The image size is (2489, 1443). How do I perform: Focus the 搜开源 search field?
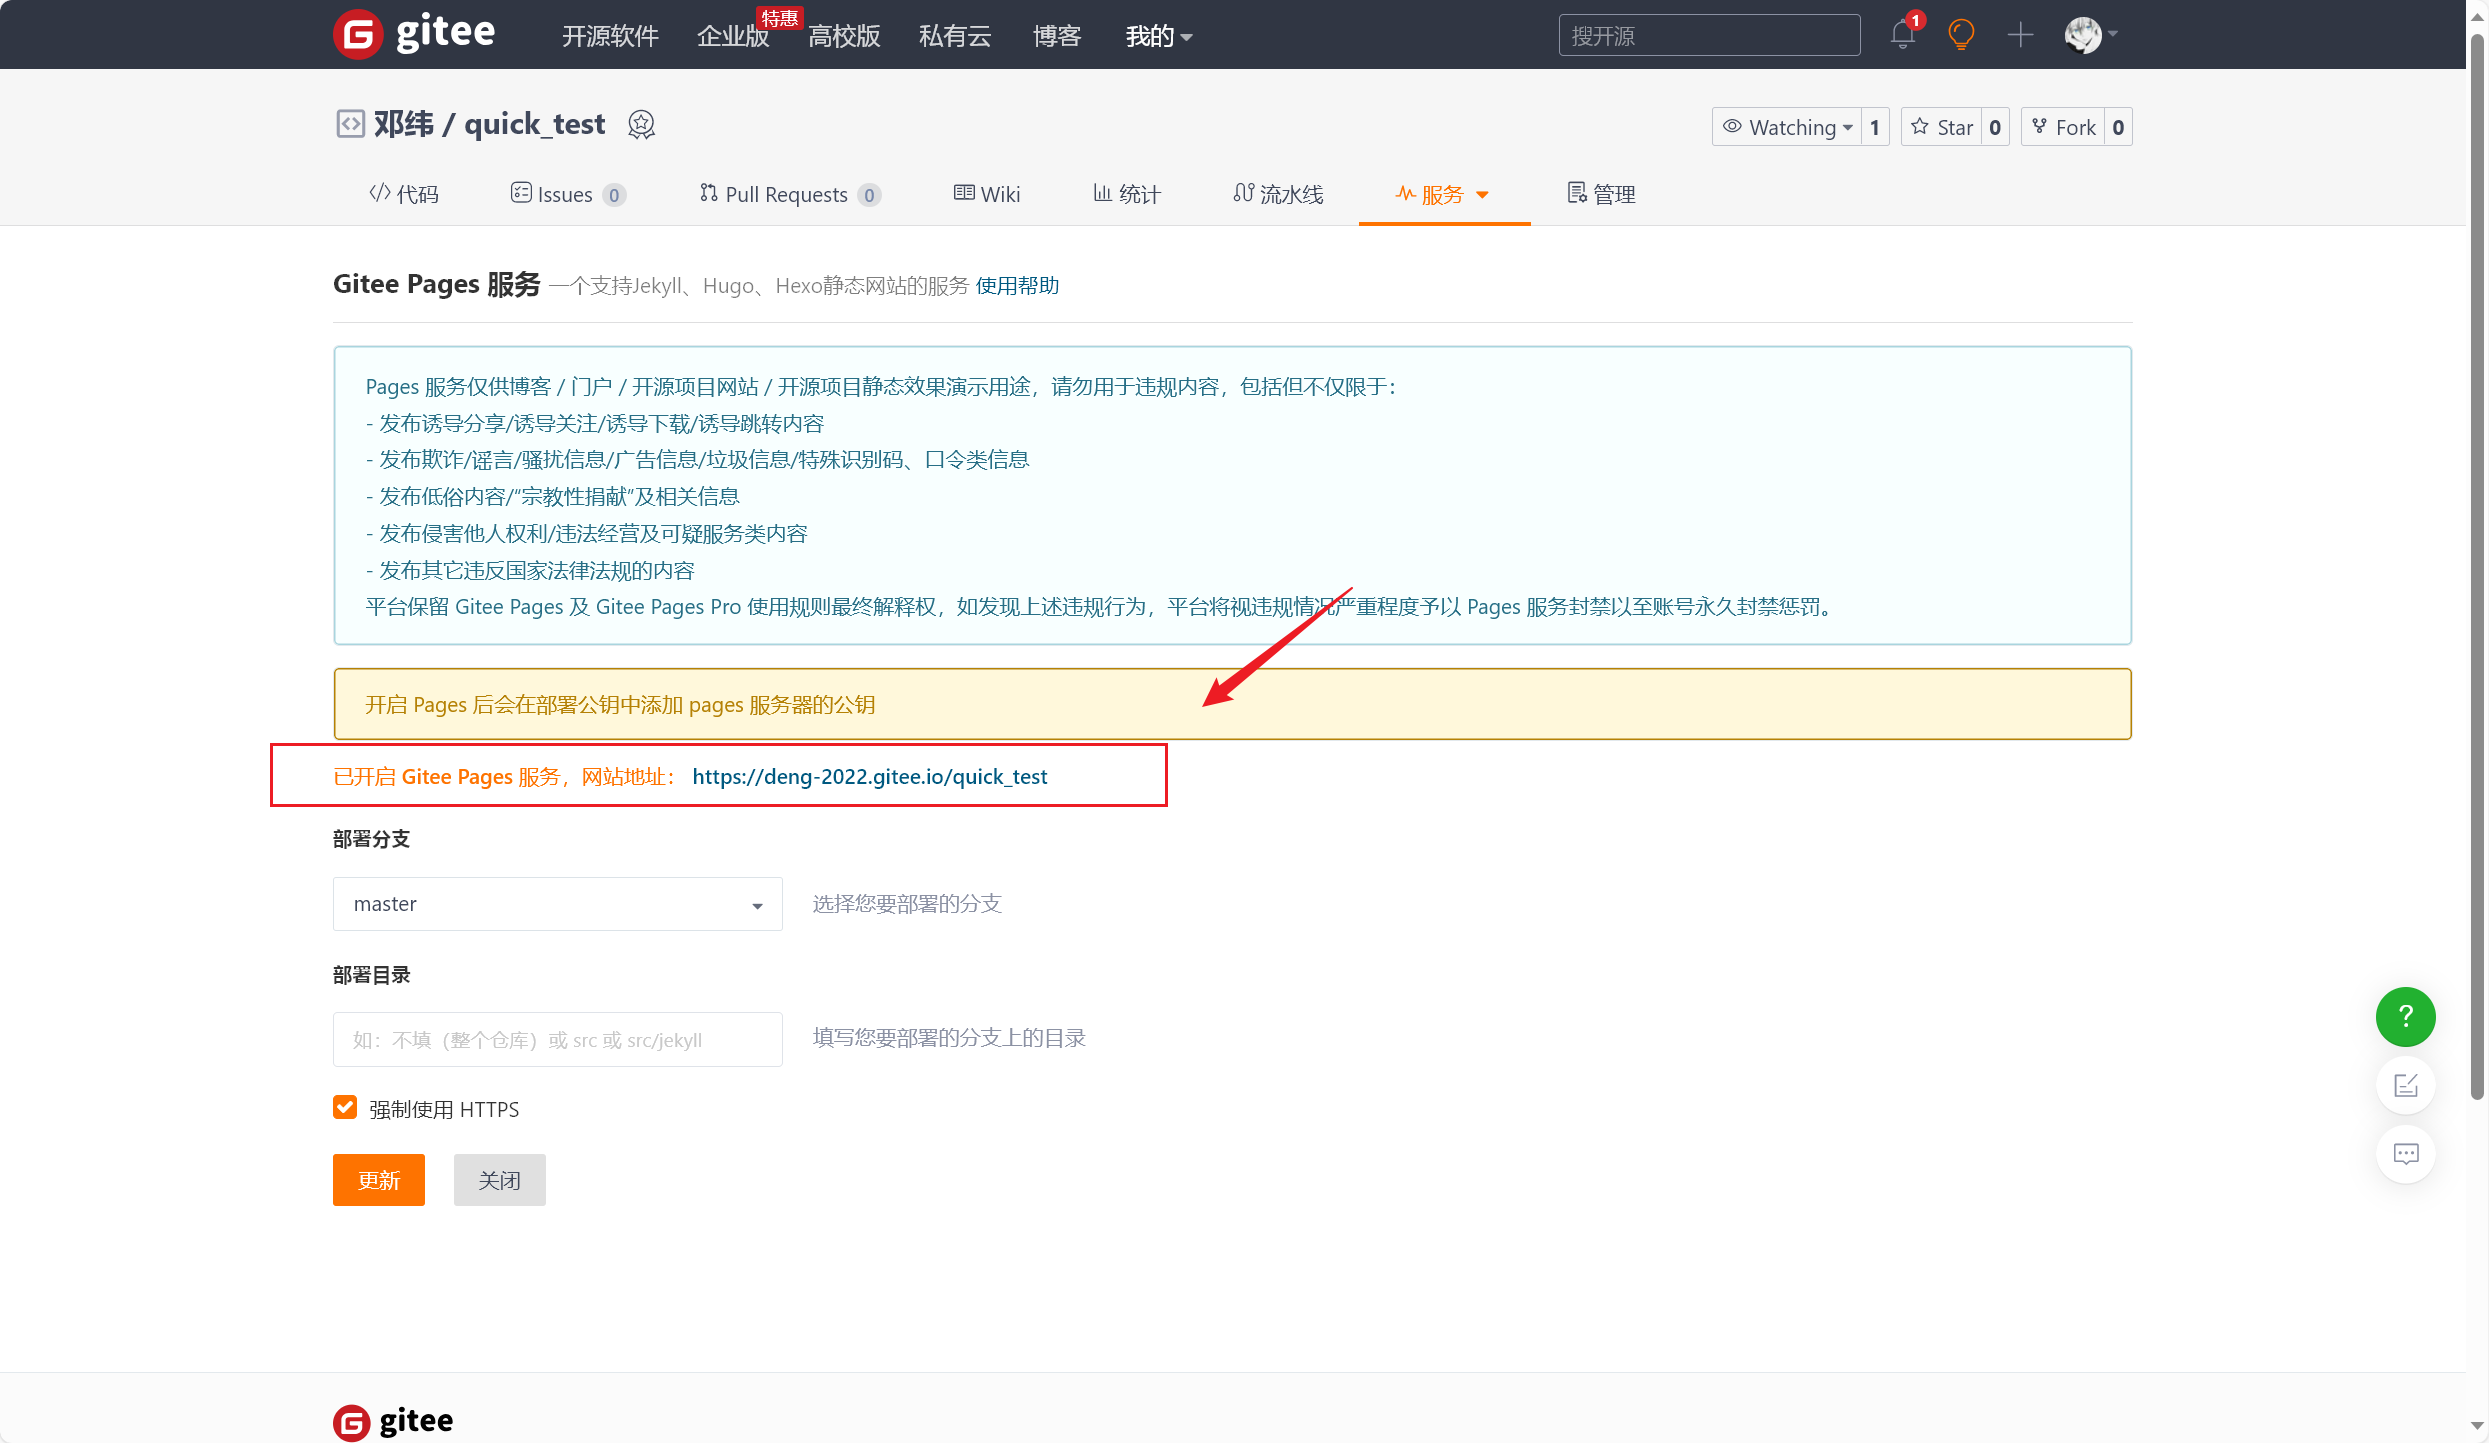pyautogui.click(x=1709, y=36)
